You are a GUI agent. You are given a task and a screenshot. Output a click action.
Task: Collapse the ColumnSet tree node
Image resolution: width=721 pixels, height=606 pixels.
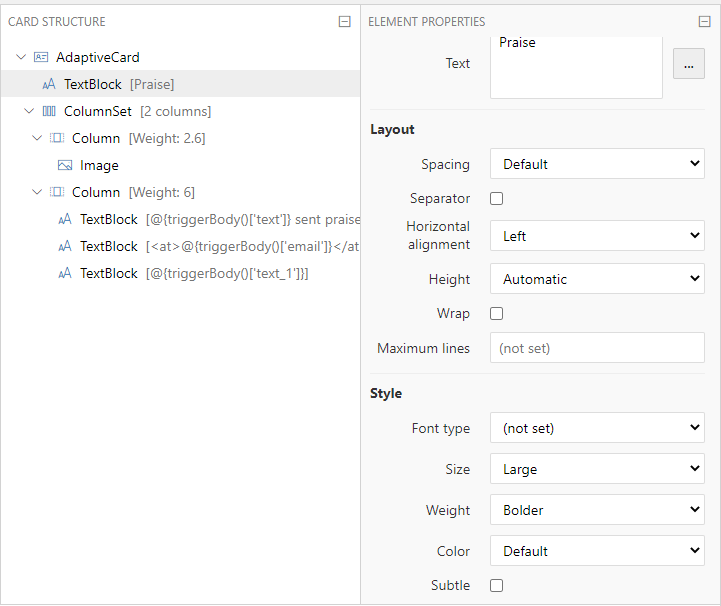tap(29, 112)
